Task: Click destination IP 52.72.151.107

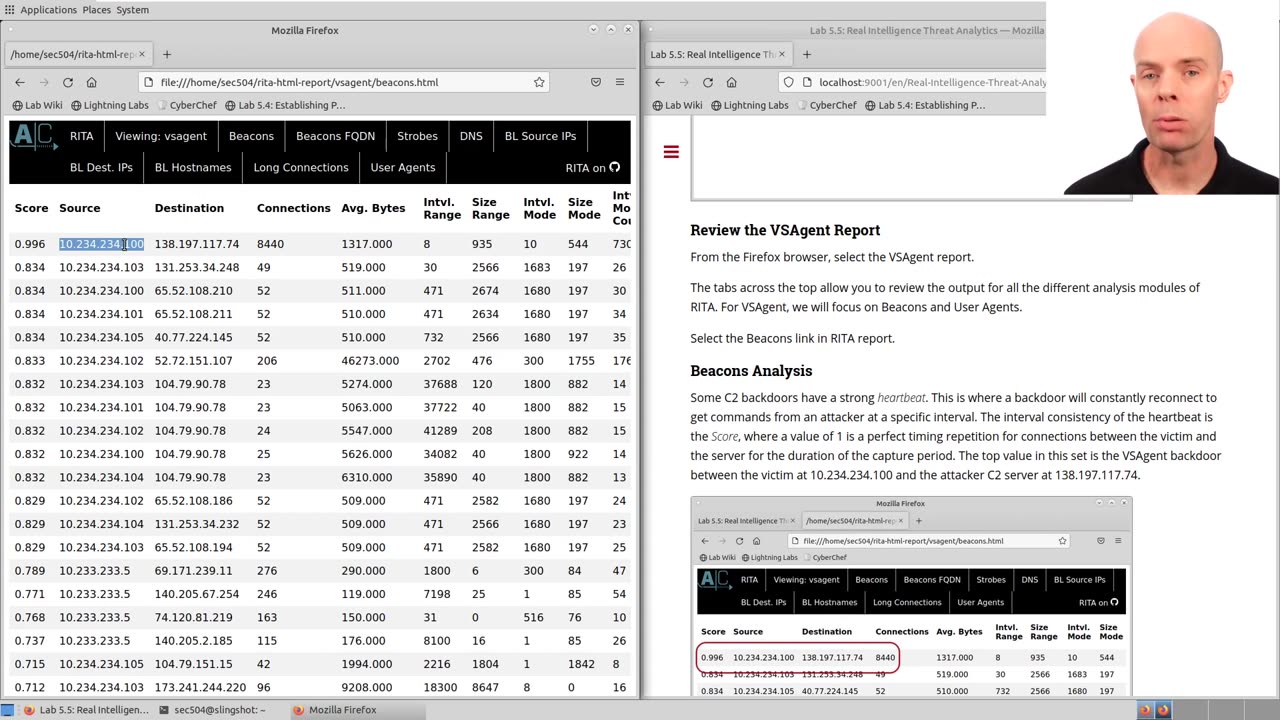Action: (x=193, y=361)
